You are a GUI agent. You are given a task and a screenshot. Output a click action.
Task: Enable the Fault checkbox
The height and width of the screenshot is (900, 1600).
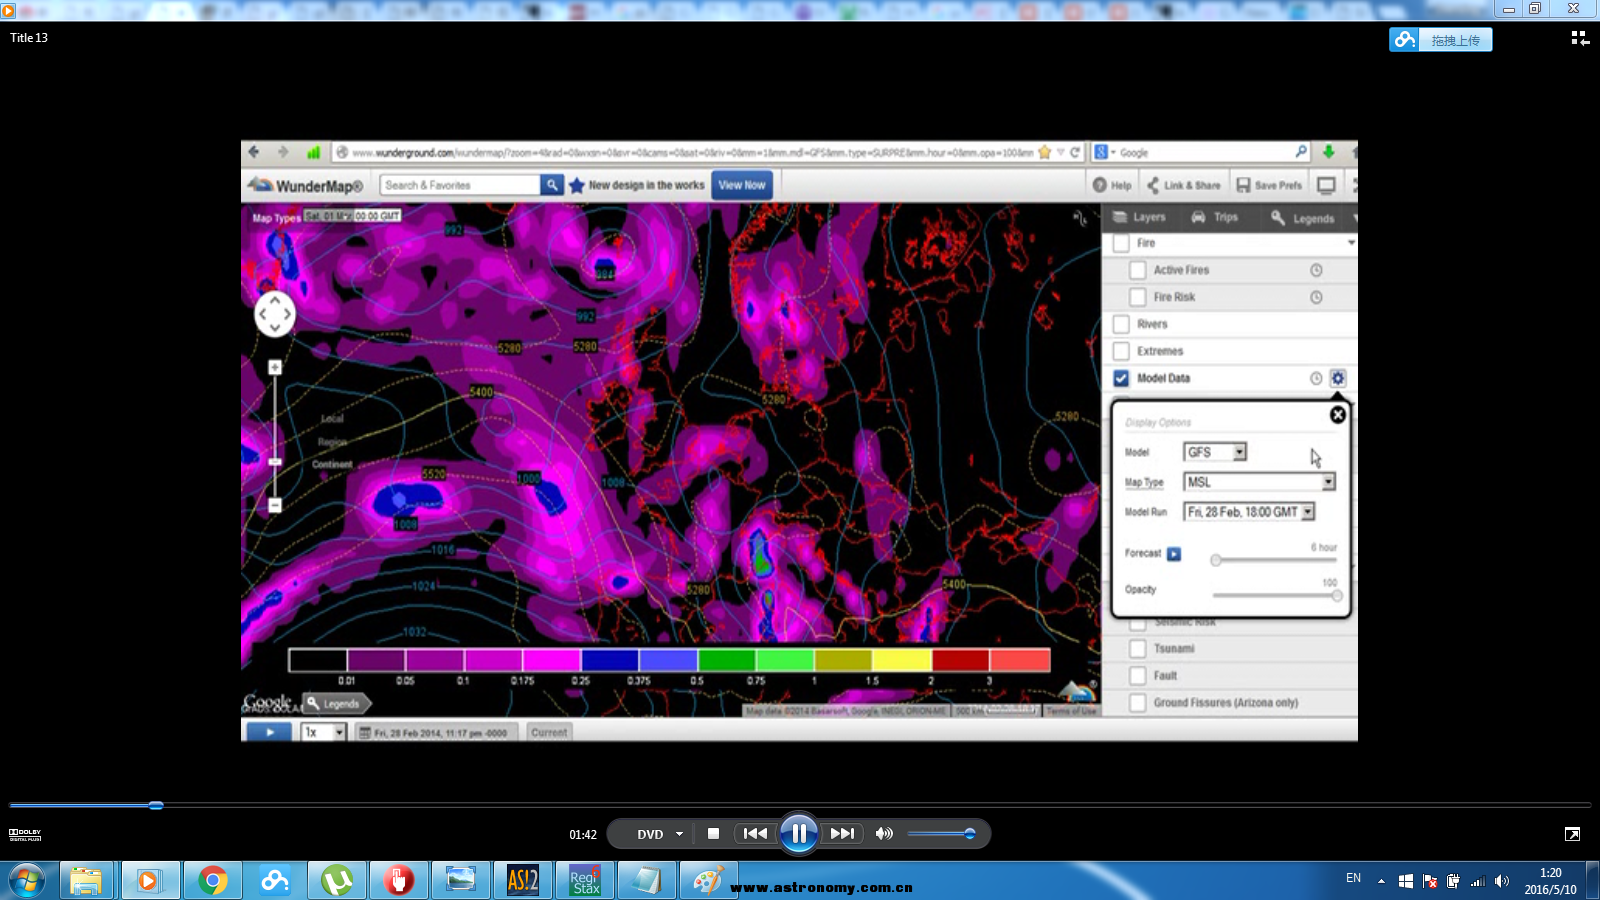(1138, 676)
